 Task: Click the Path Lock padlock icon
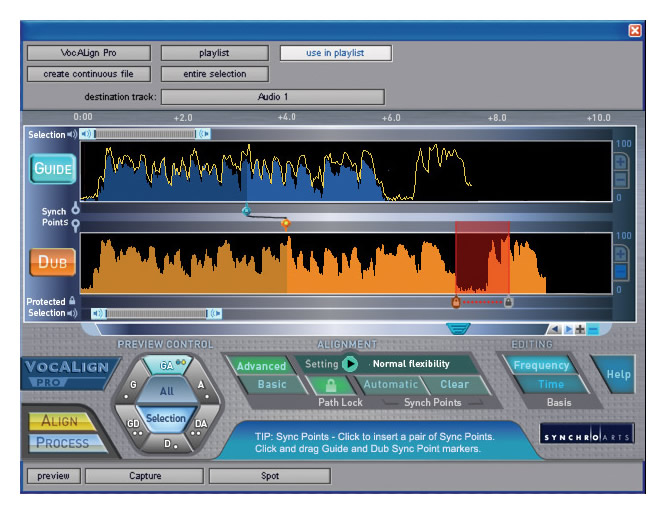pos(331,385)
